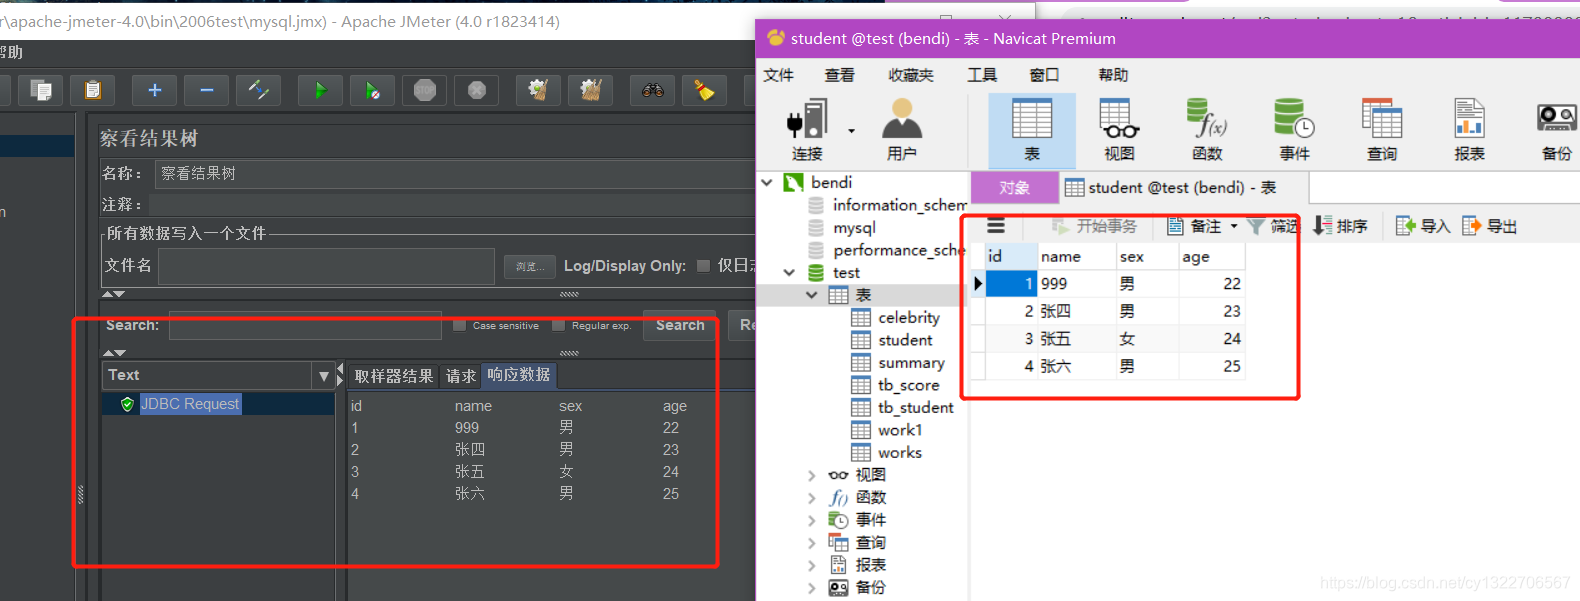
Task: Select JDBC Request in the results tree
Action: click(x=190, y=404)
